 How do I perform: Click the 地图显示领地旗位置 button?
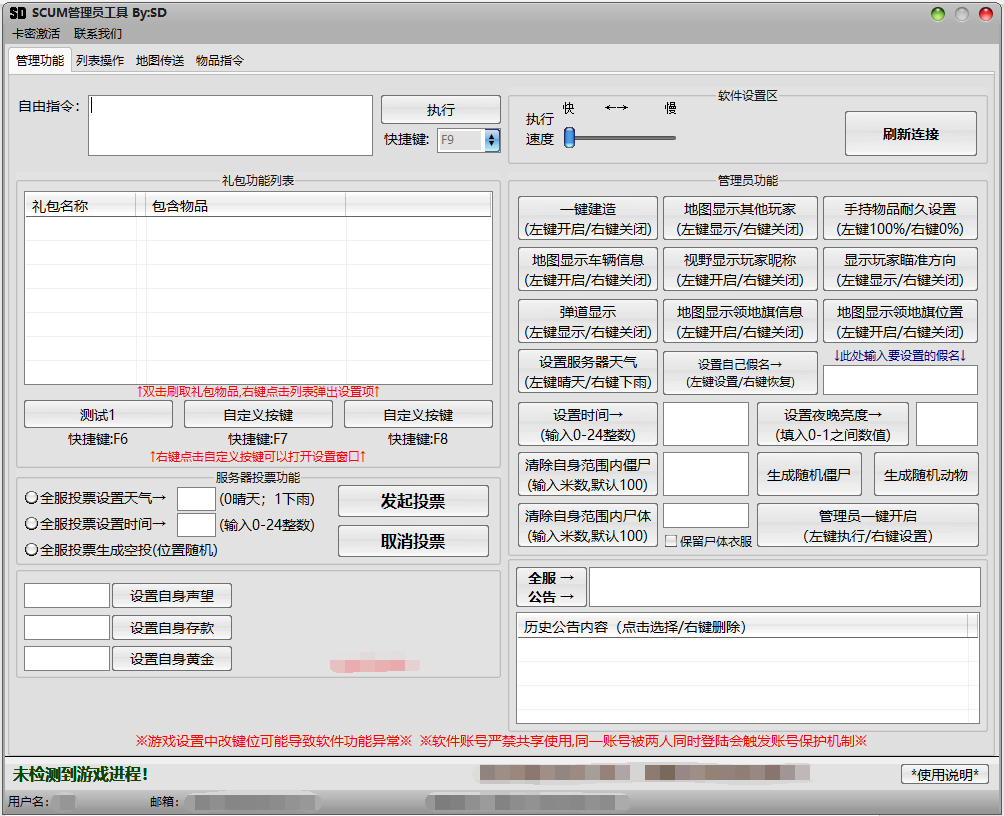pos(900,322)
